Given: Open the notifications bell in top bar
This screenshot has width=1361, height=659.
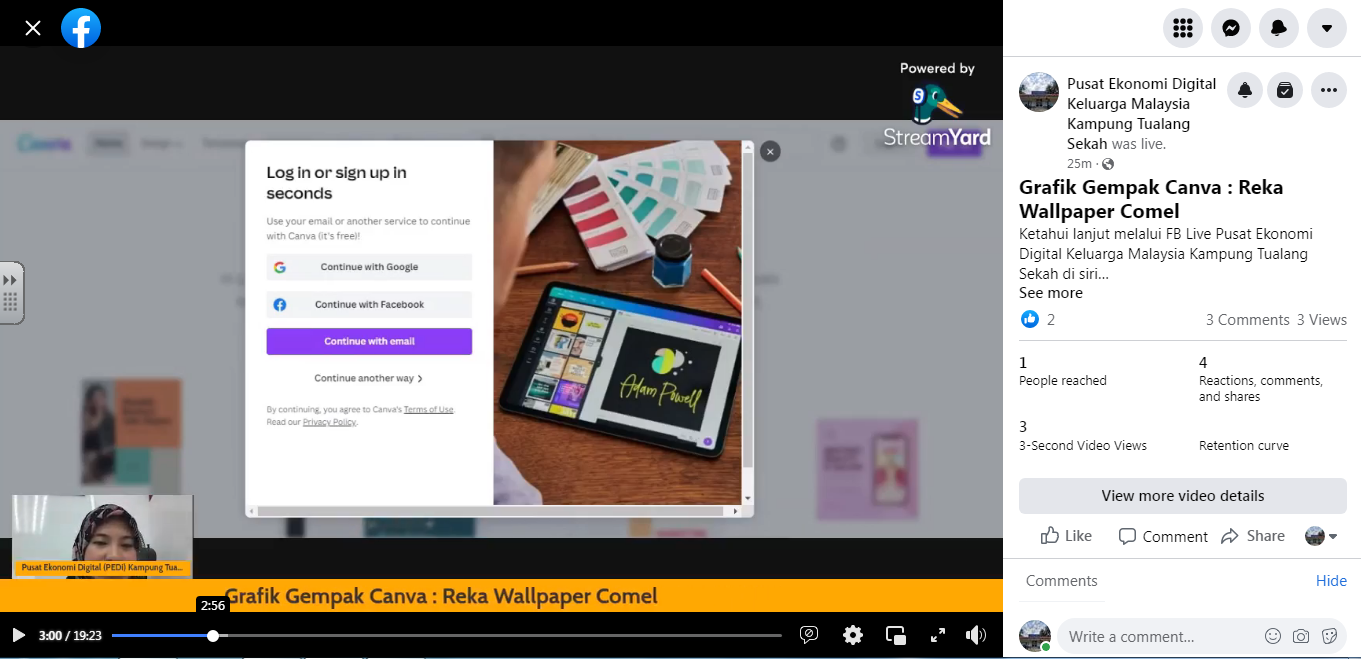Looking at the screenshot, I should (x=1279, y=28).
